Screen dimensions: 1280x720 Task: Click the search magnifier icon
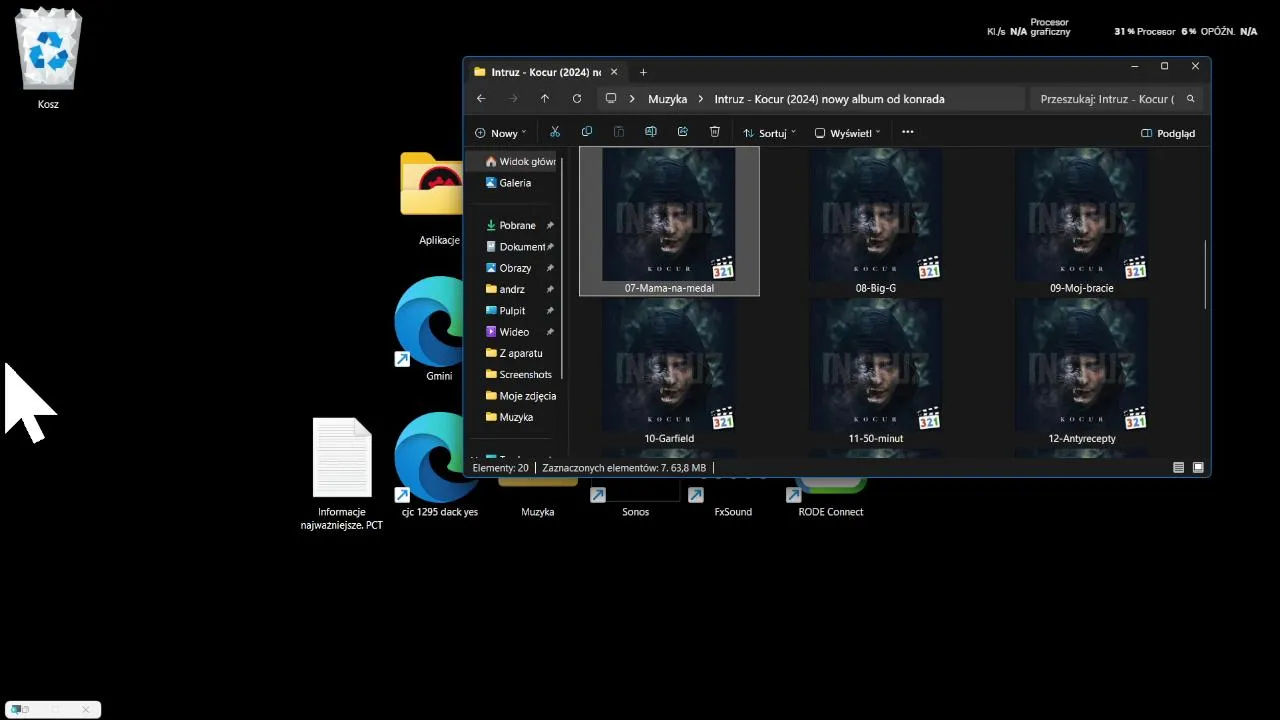click(x=1189, y=99)
